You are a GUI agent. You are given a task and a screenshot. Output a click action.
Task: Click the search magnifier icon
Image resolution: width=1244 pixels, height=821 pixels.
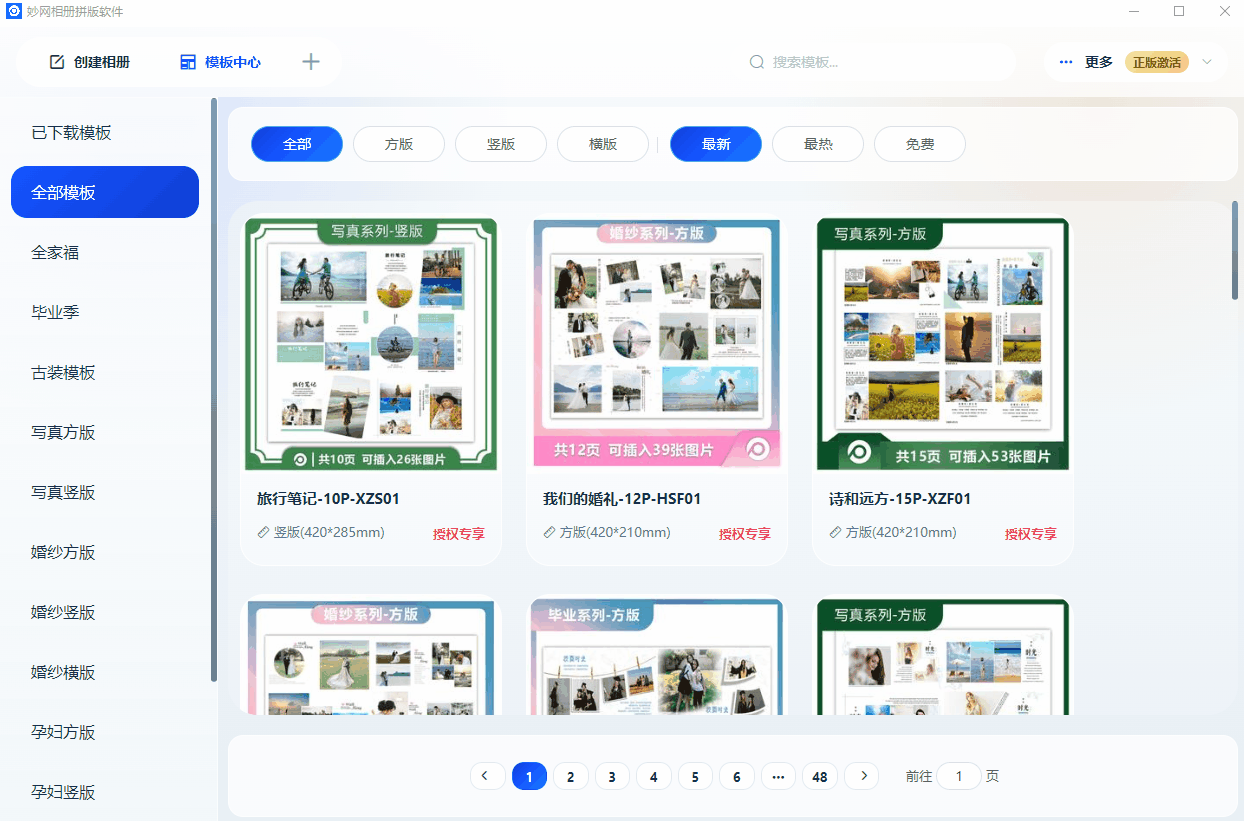pyautogui.click(x=757, y=62)
